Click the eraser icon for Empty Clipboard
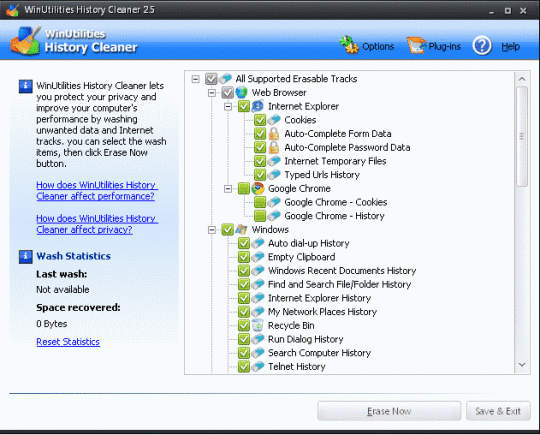 point(258,257)
